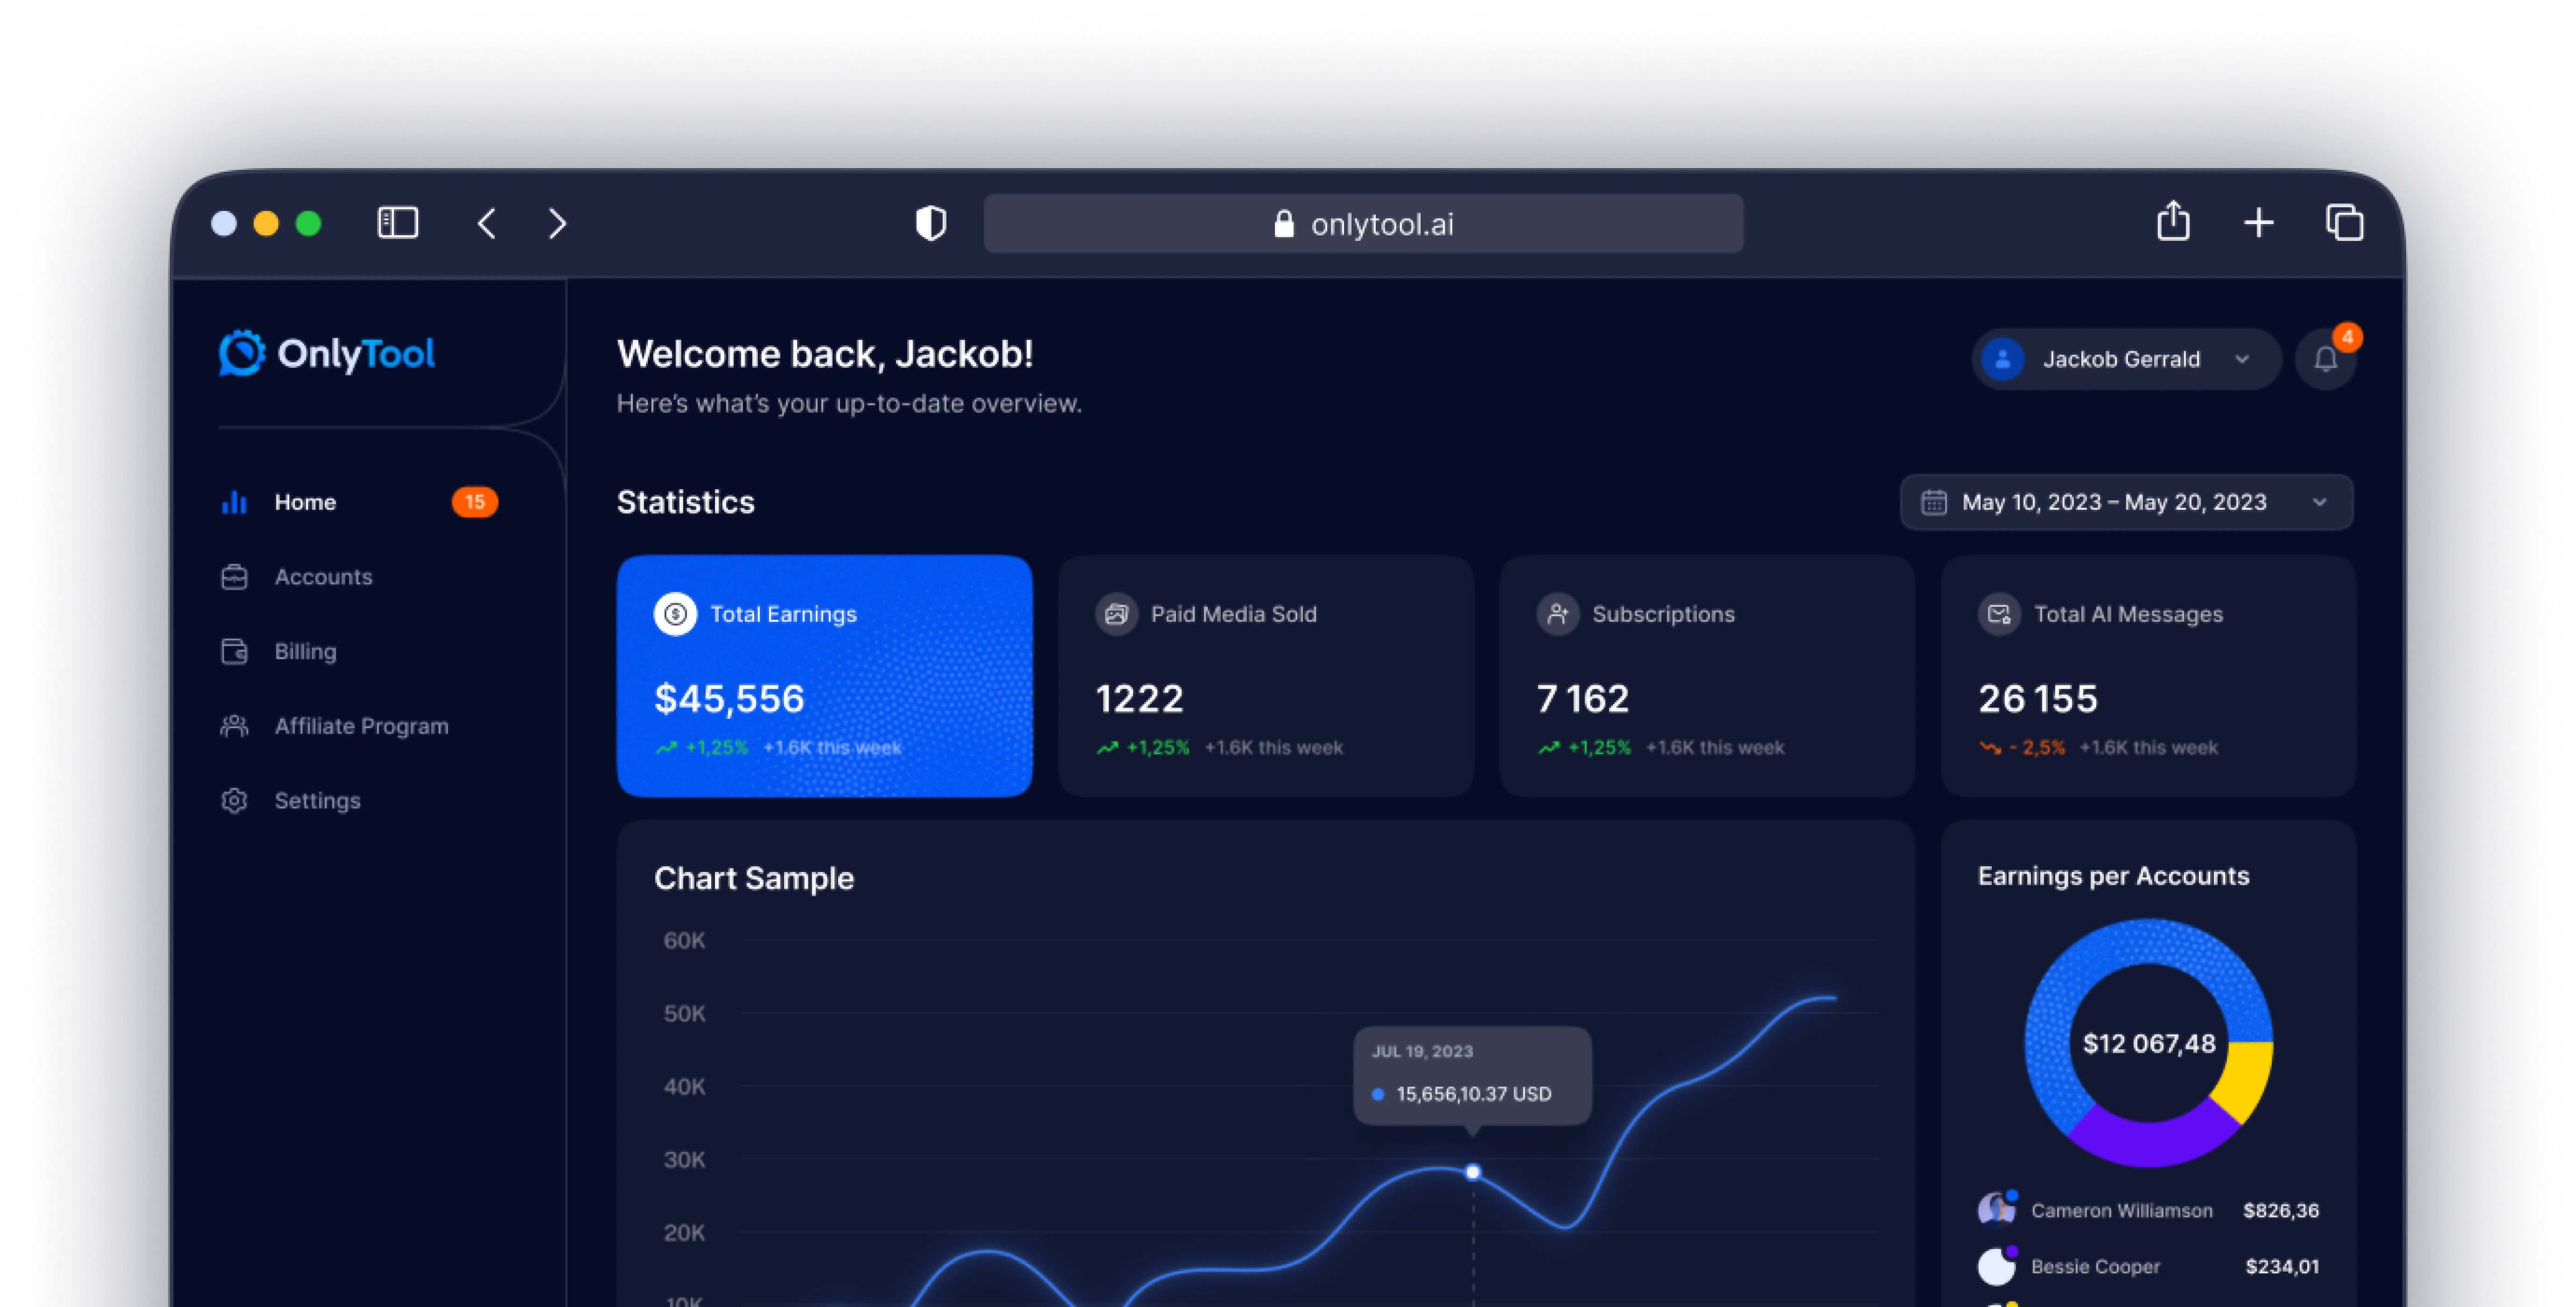Select the Total AI Messages card
Image resolution: width=2576 pixels, height=1307 pixels.
coord(2148,676)
